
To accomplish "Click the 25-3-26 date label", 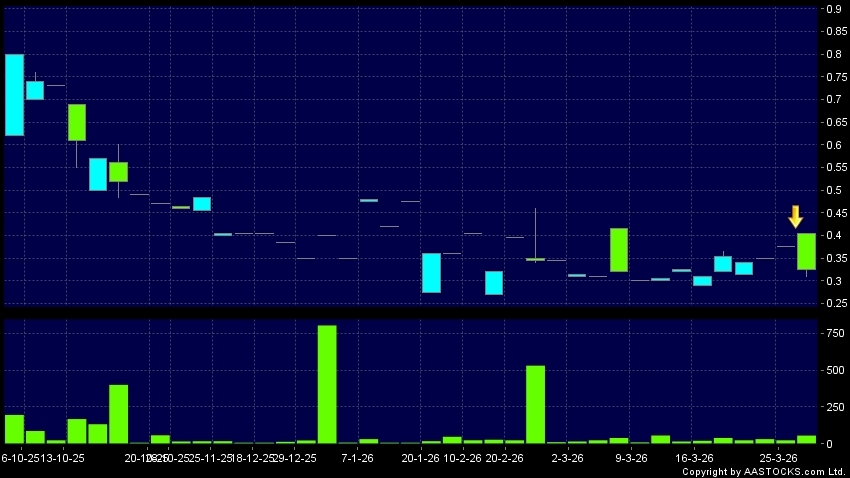I will click(x=778, y=457).
